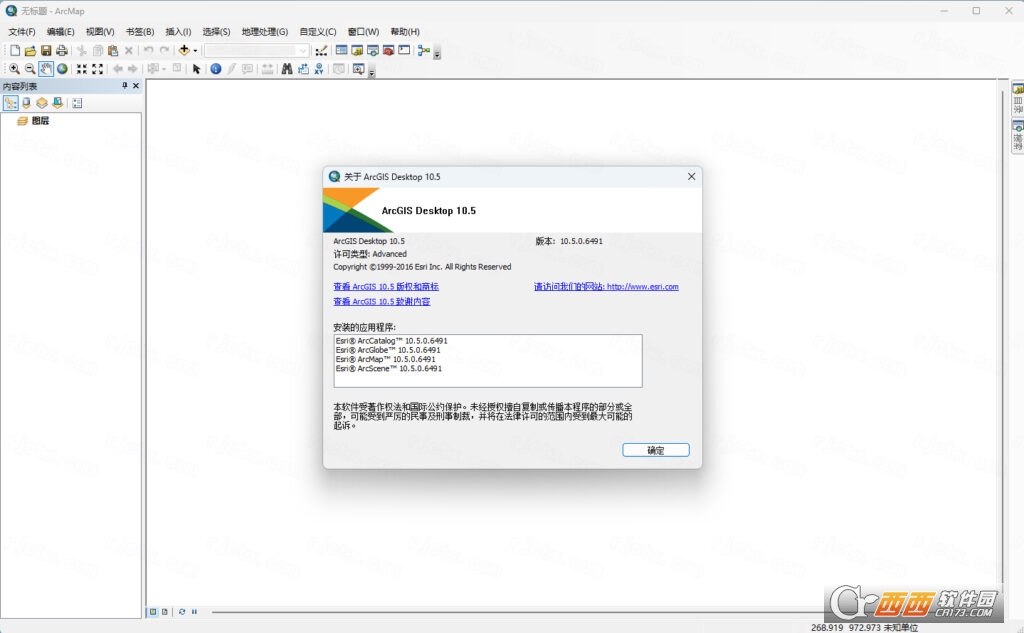The width and height of the screenshot is (1024, 633).
Task: Open the 自定义(C) menu
Action: pyautogui.click(x=317, y=31)
